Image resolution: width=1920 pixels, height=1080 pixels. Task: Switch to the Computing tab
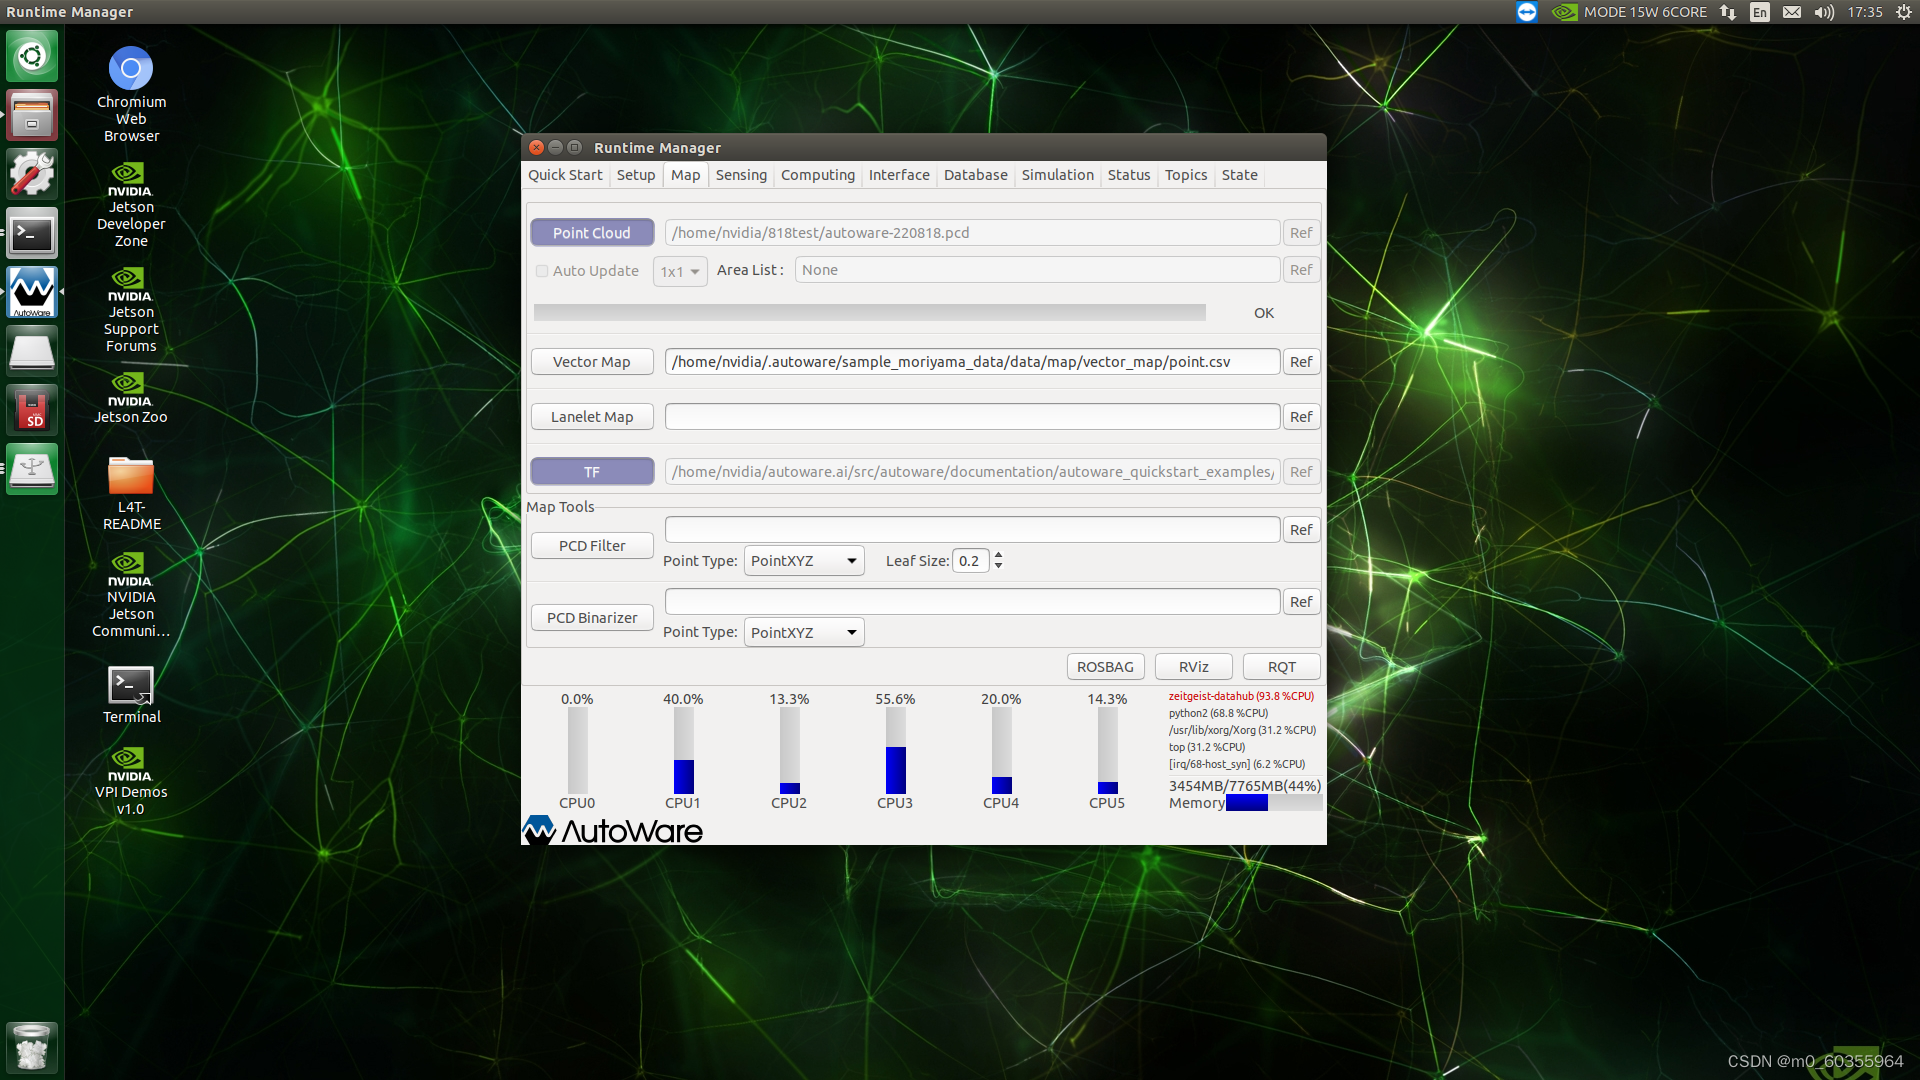817,175
